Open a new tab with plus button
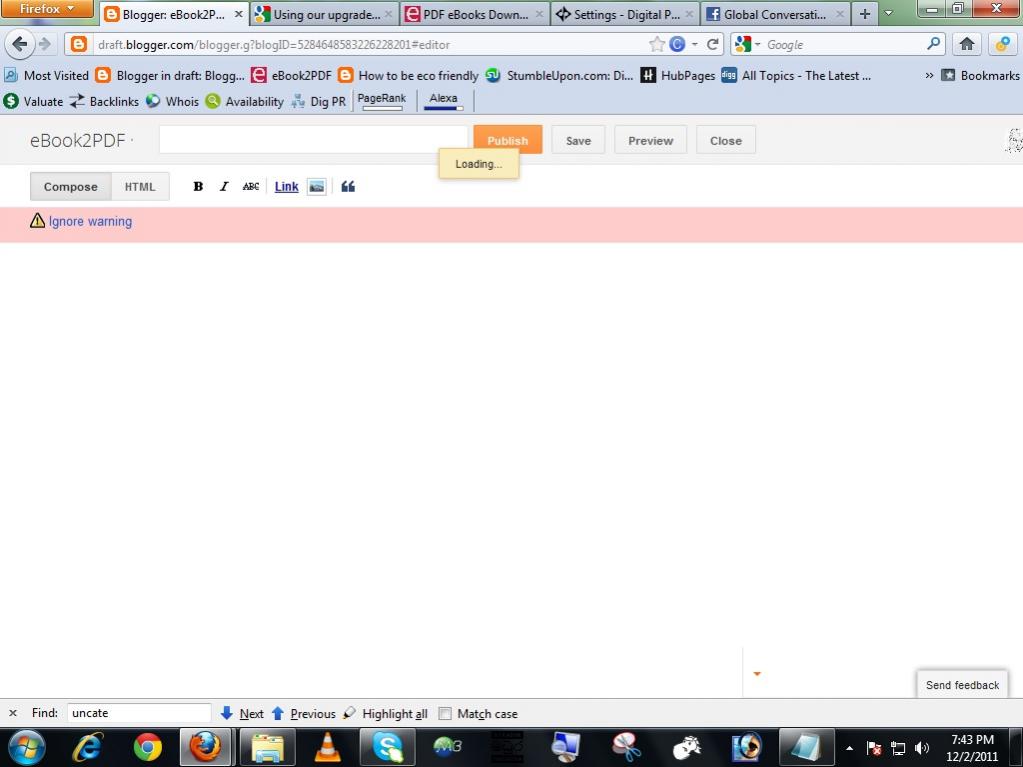The image size is (1023, 767). (864, 14)
